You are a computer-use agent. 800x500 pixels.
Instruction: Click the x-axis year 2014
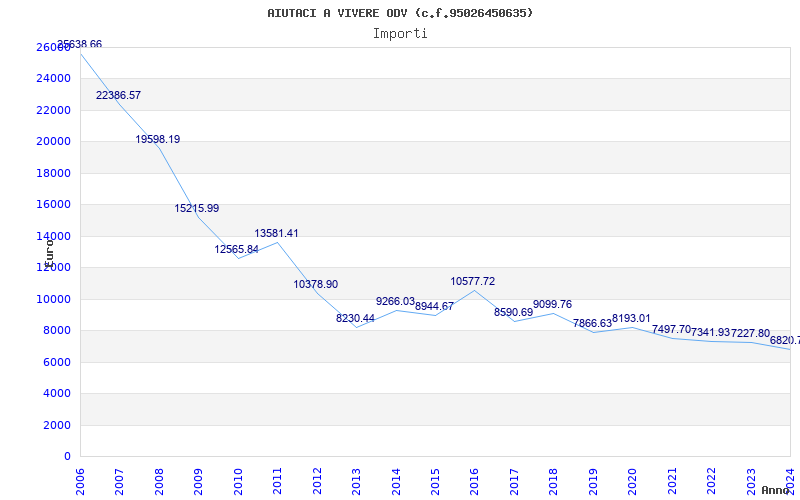pos(395,481)
